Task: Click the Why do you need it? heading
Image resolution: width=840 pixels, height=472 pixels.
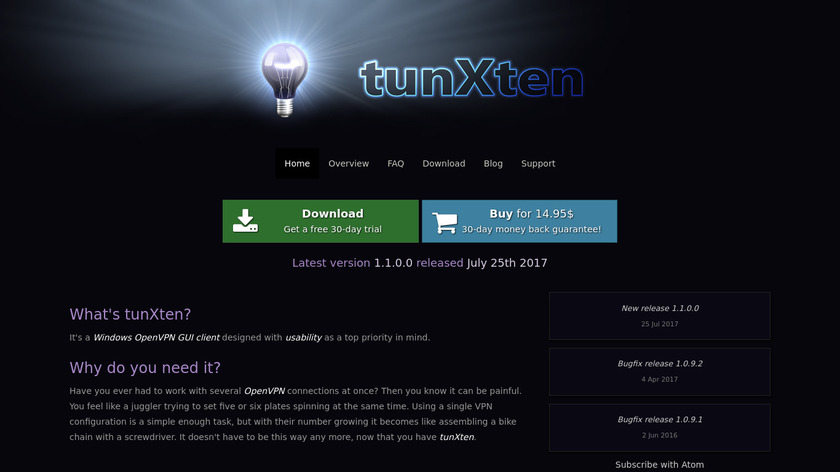Action: pyautogui.click(x=145, y=368)
